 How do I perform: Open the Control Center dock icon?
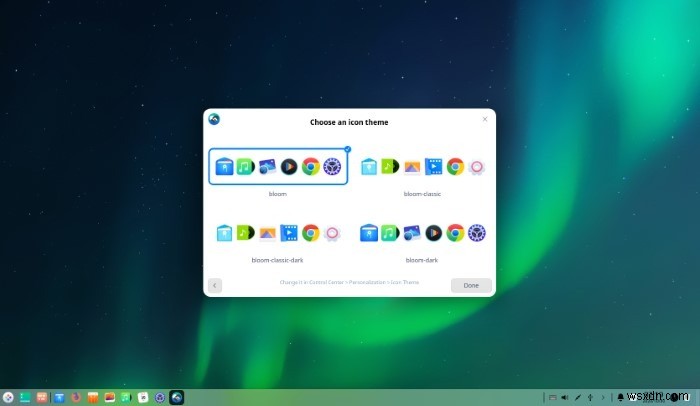[160, 397]
